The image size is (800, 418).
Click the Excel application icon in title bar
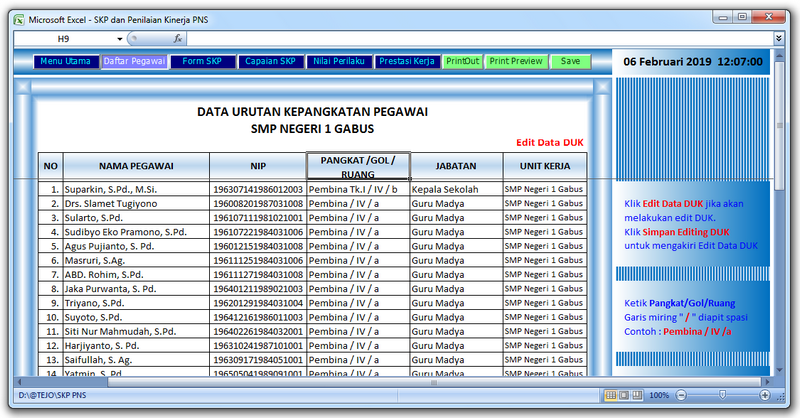[19, 20]
